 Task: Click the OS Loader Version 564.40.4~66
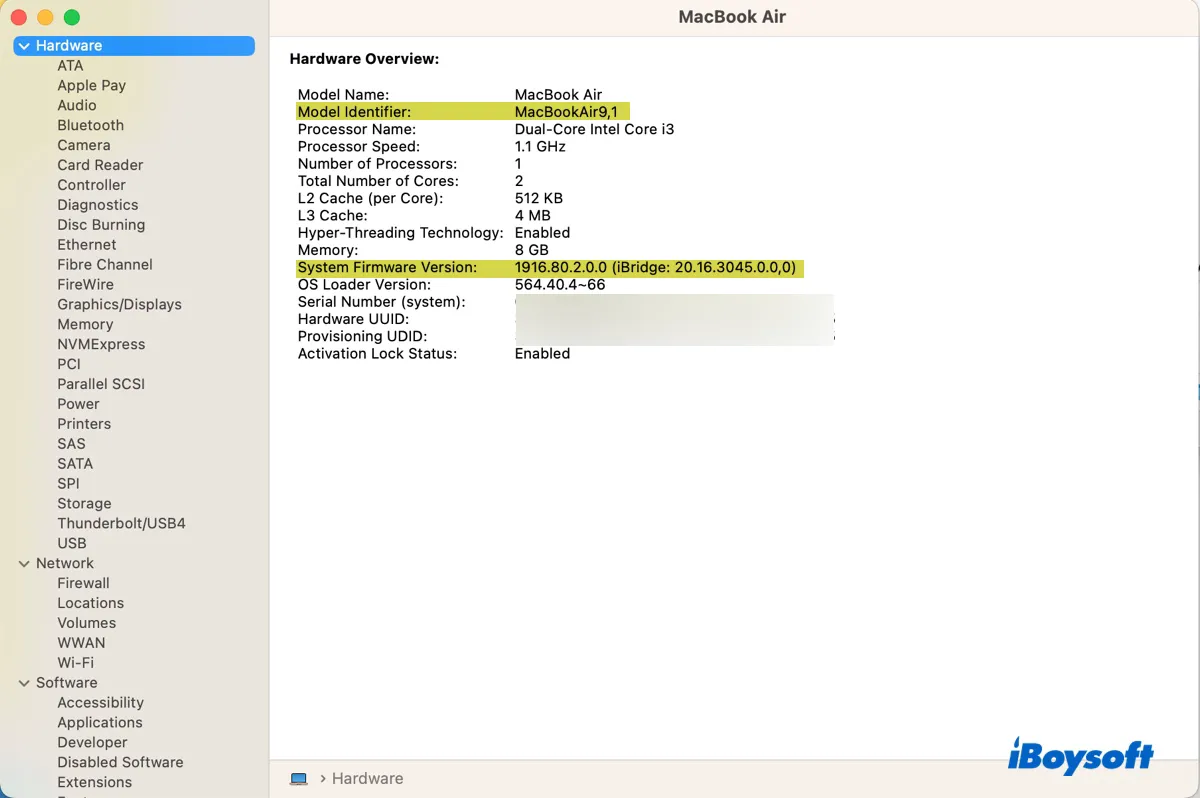560,285
